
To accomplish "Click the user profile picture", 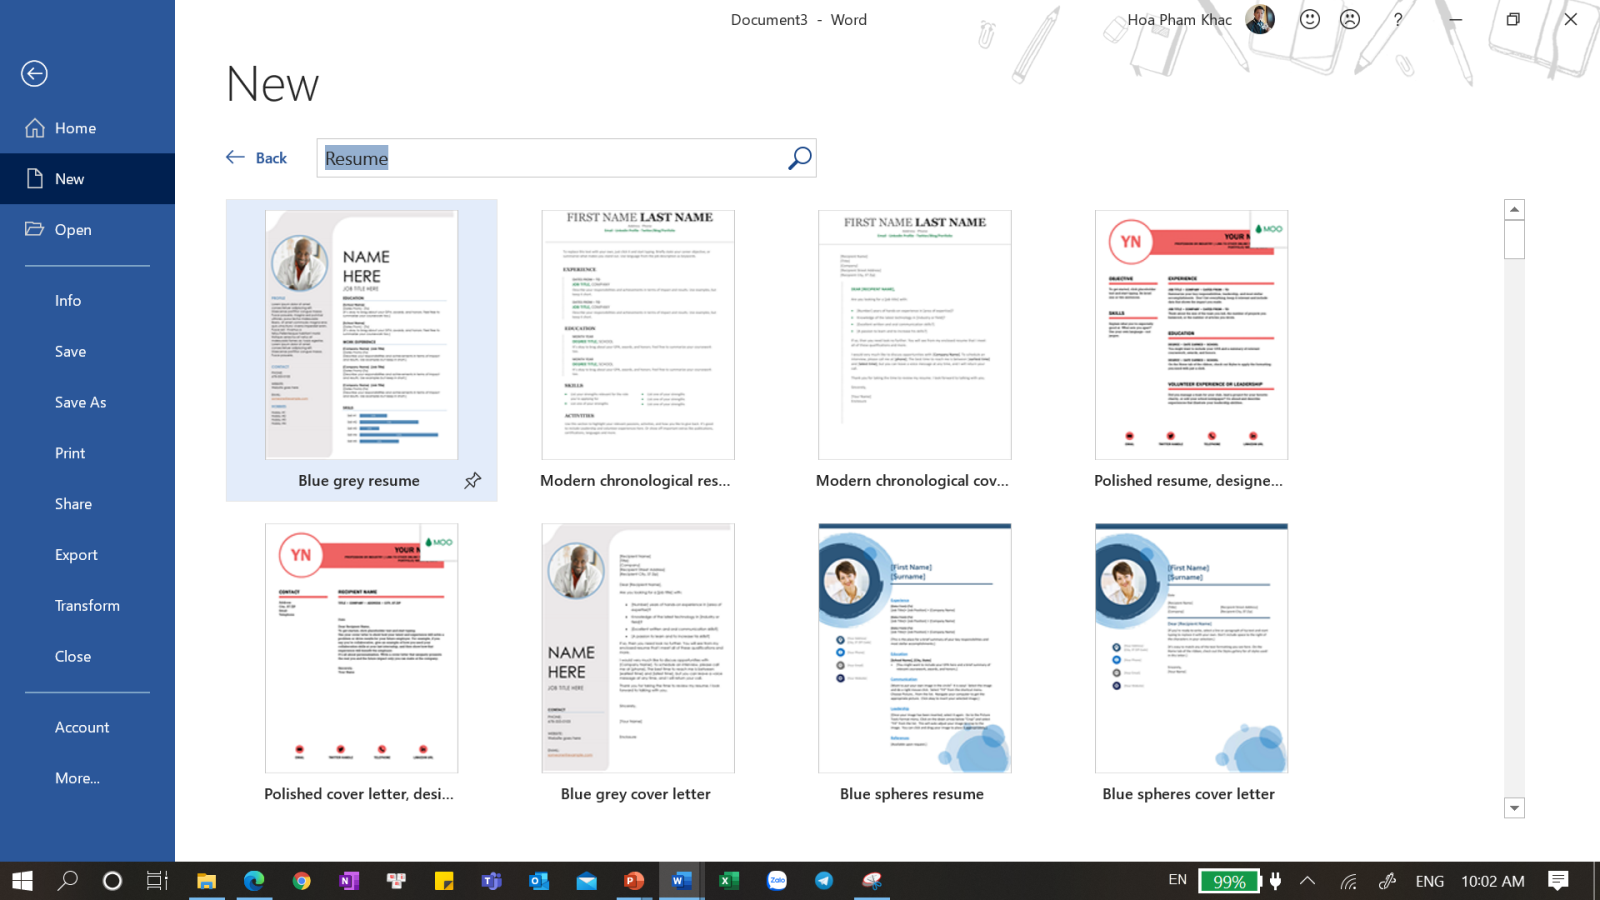I will click(1260, 19).
